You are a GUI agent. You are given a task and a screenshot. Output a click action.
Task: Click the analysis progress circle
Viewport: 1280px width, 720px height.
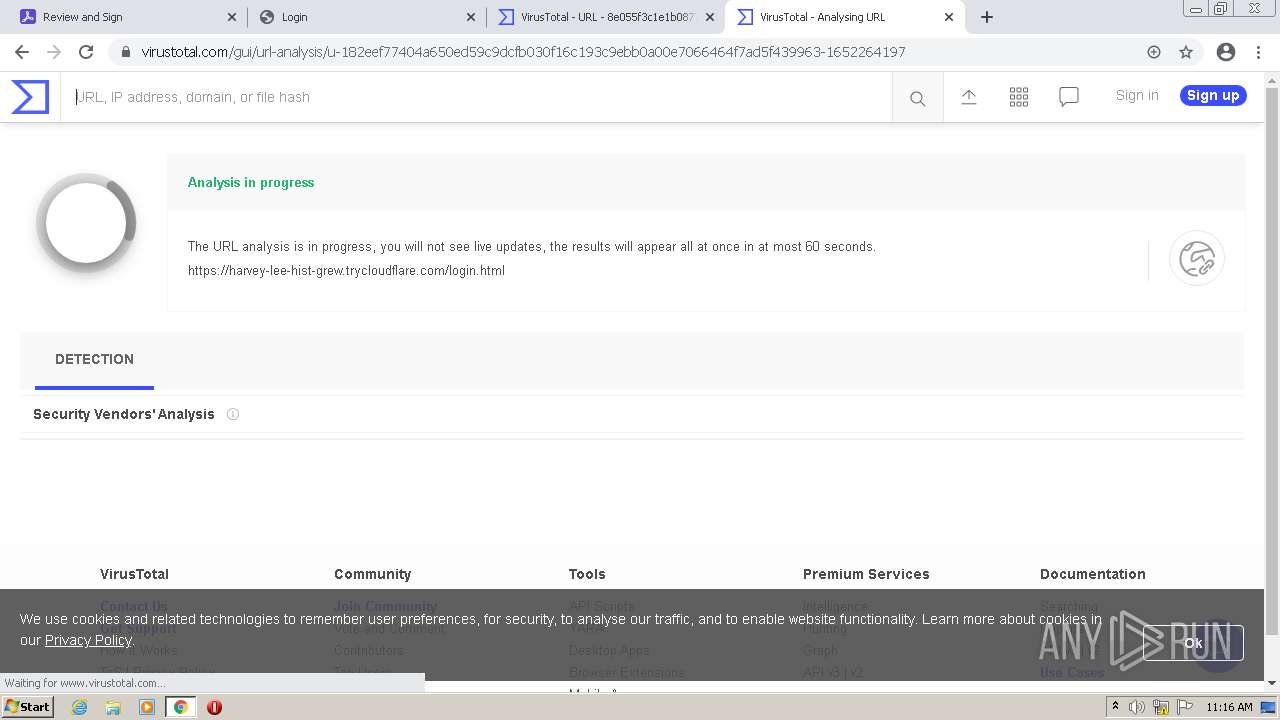[86, 223]
